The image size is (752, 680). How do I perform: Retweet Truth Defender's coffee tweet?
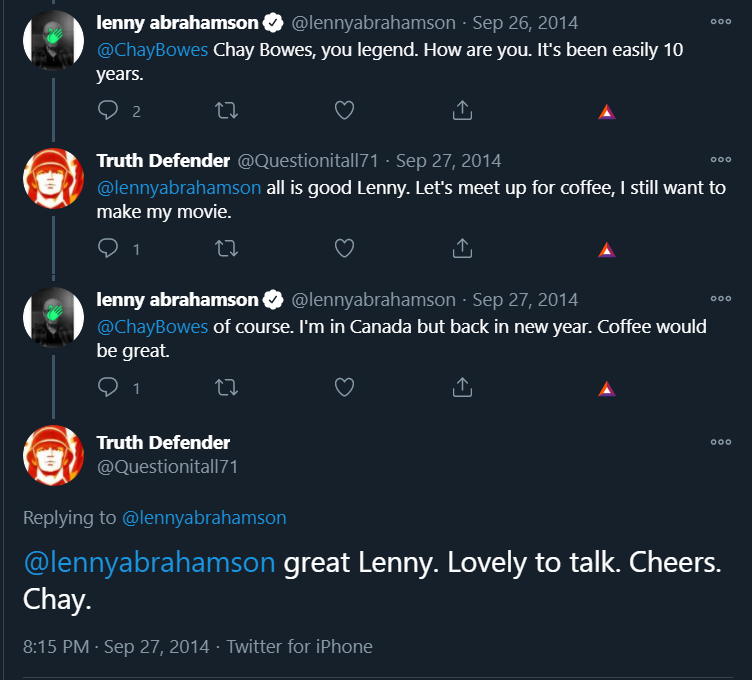coord(227,249)
